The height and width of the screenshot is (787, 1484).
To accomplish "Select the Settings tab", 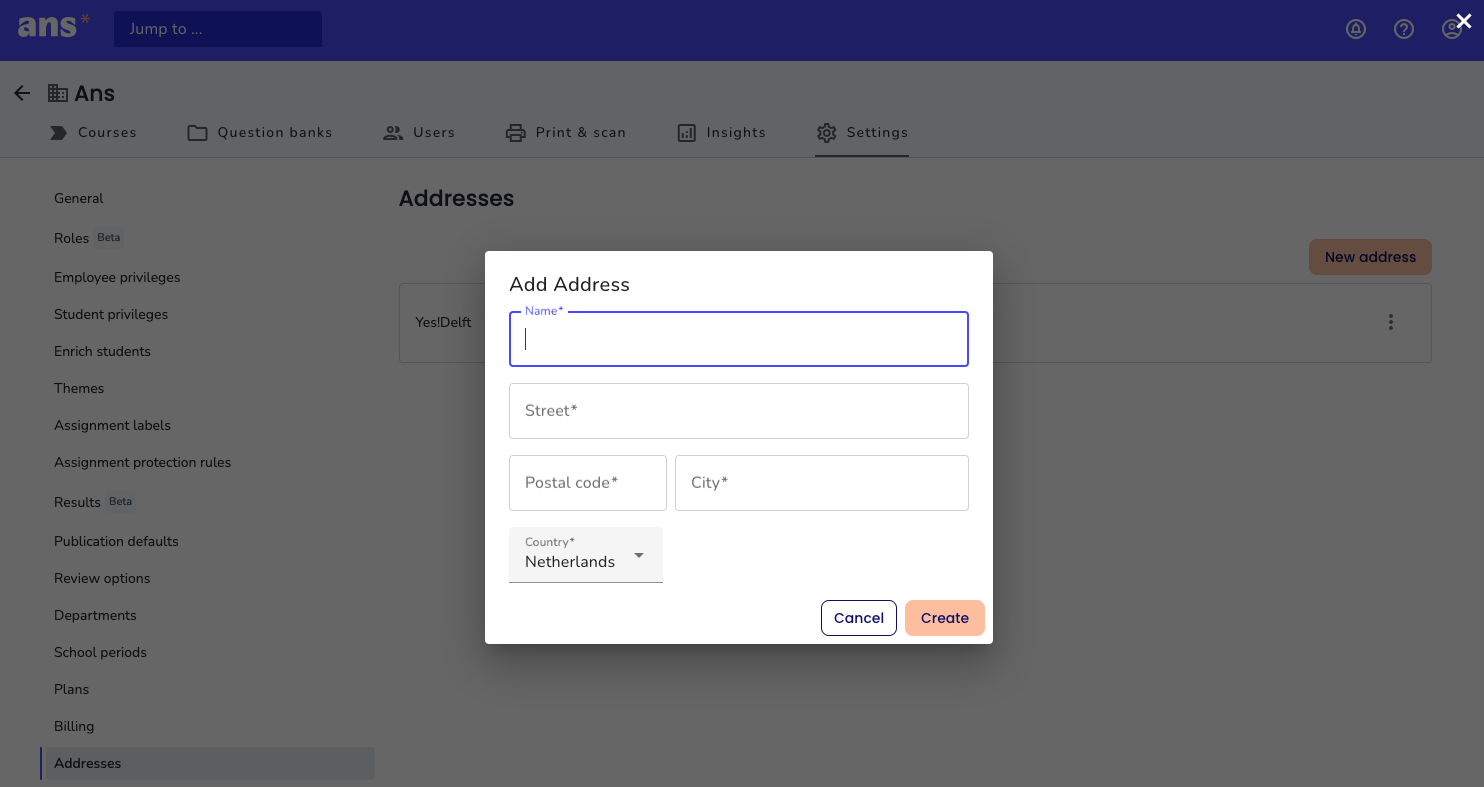I will (x=862, y=132).
